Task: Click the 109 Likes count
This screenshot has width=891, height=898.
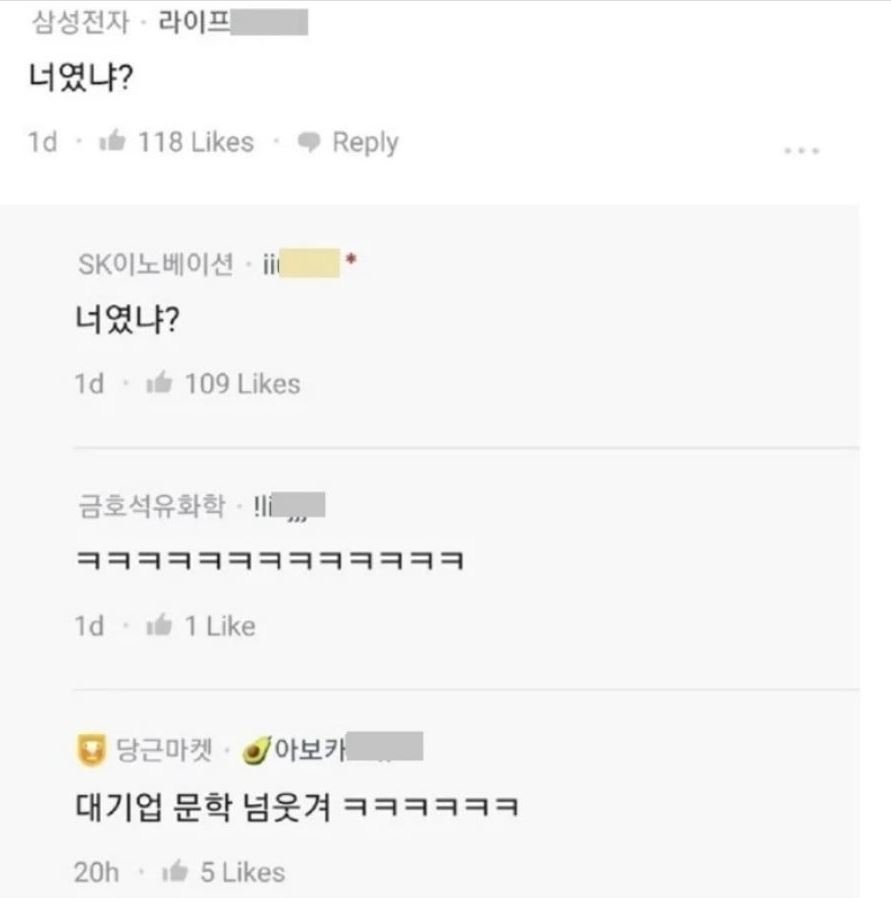Action: pyautogui.click(x=242, y=384)
